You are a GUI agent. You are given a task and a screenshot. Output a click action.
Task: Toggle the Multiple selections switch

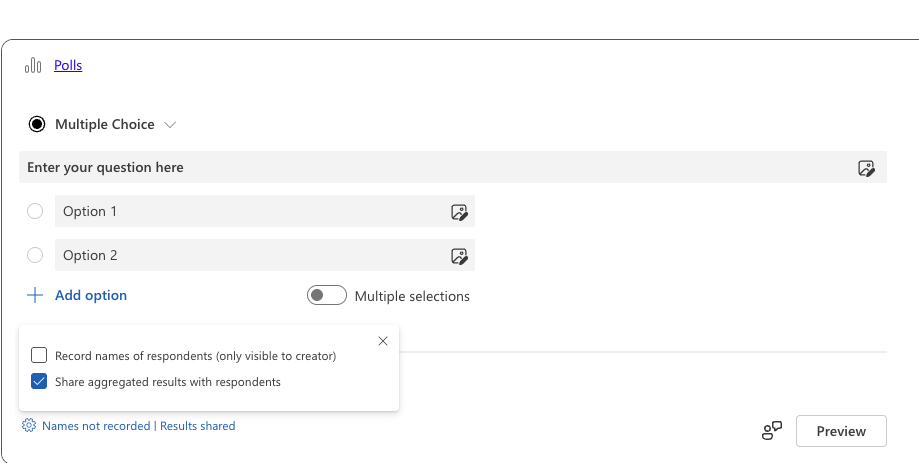[326, 295]
